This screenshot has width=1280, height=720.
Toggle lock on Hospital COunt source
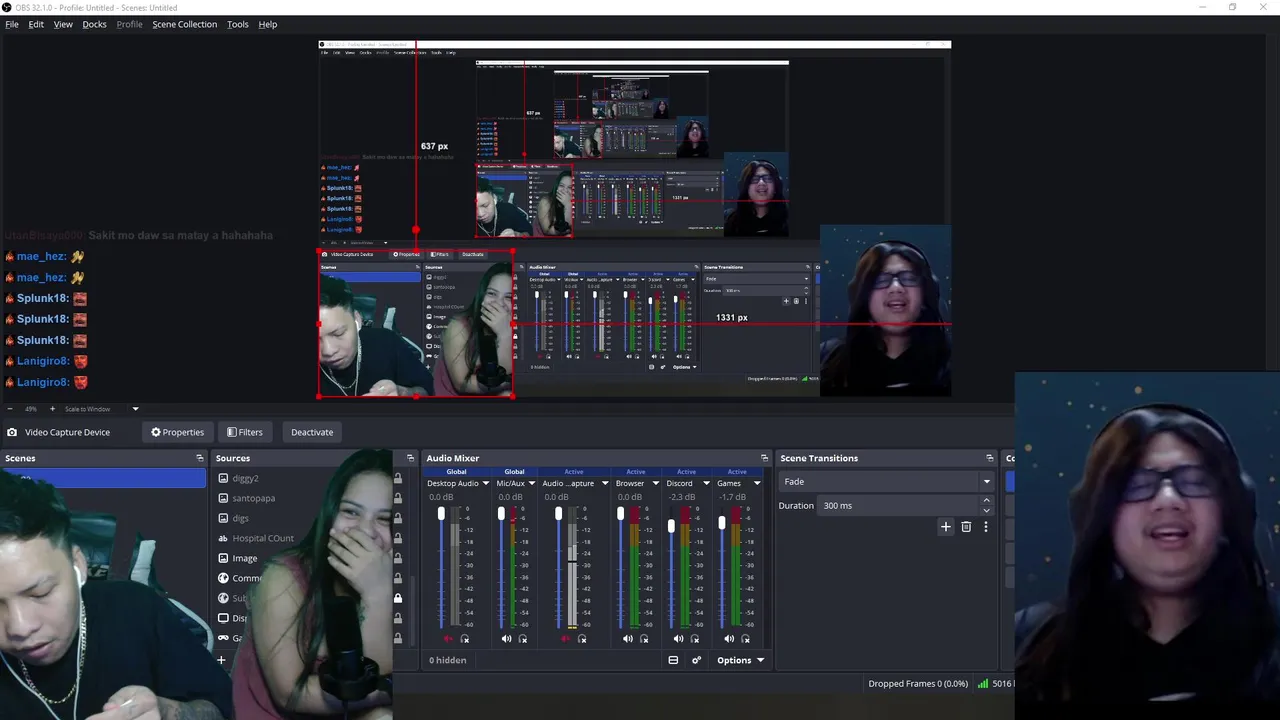[x=398, y=538]
